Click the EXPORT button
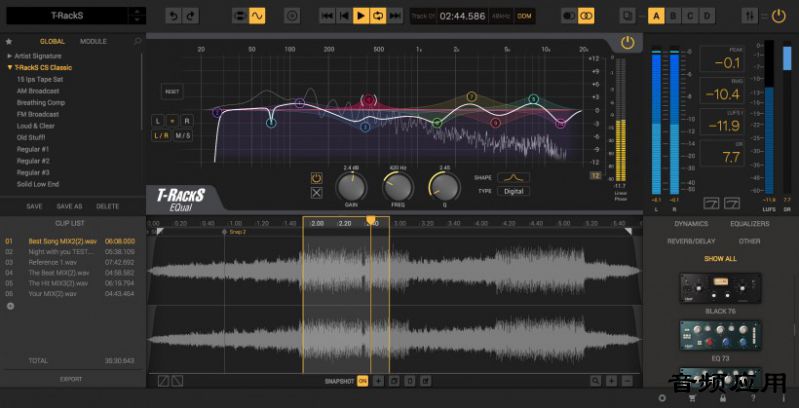Viewport: 799px width, 408px height. 71,379
